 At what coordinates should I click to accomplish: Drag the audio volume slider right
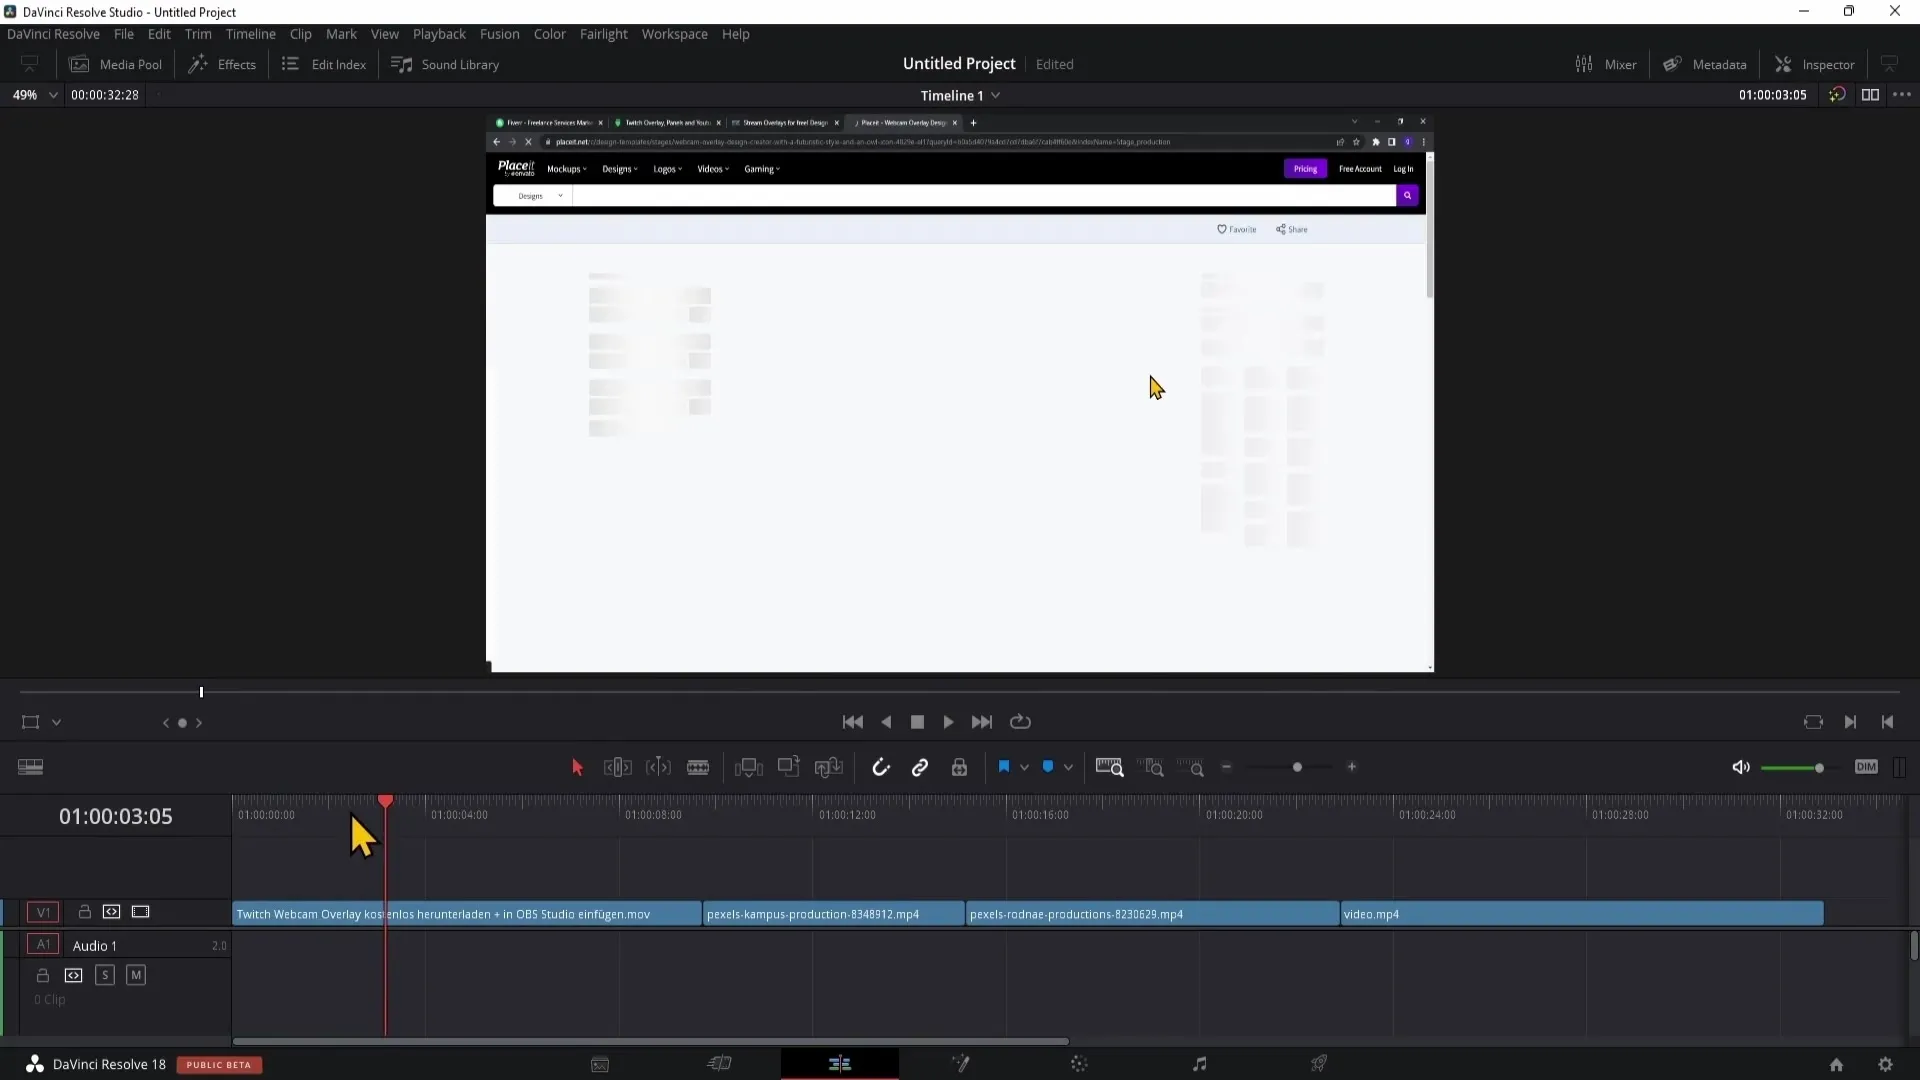point(1818,766)
